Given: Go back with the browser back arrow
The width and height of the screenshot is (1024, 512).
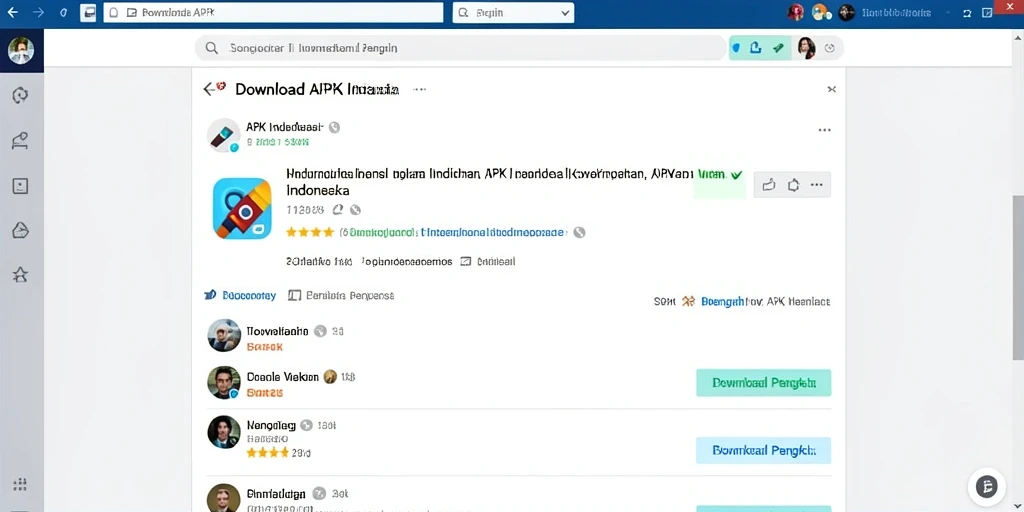Looking at the screenshot, I should [x=12, y=12].
